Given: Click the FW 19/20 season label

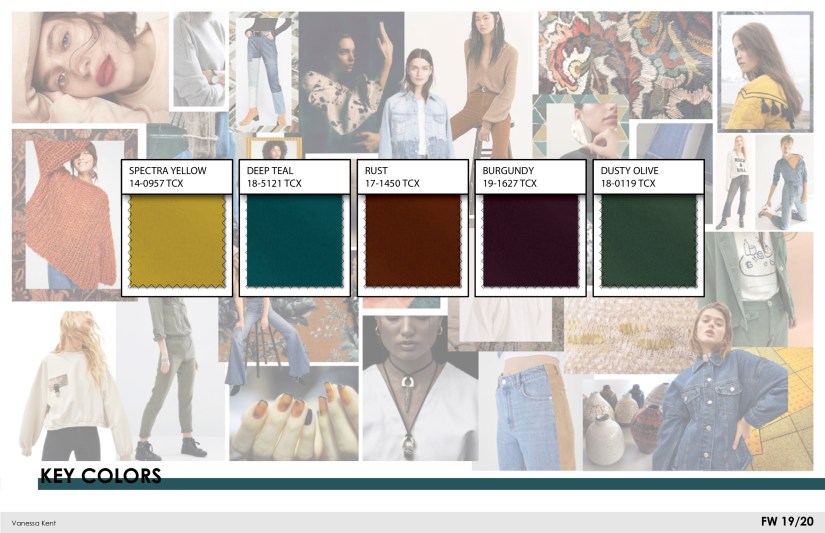Looking at the screenshot, I should click(x=787, y=521).
